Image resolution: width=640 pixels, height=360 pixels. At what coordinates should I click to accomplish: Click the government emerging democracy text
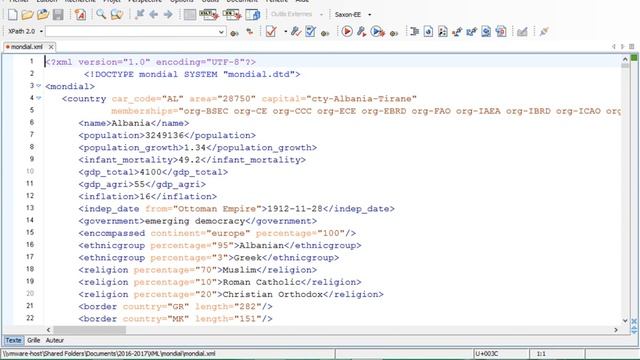195,221
